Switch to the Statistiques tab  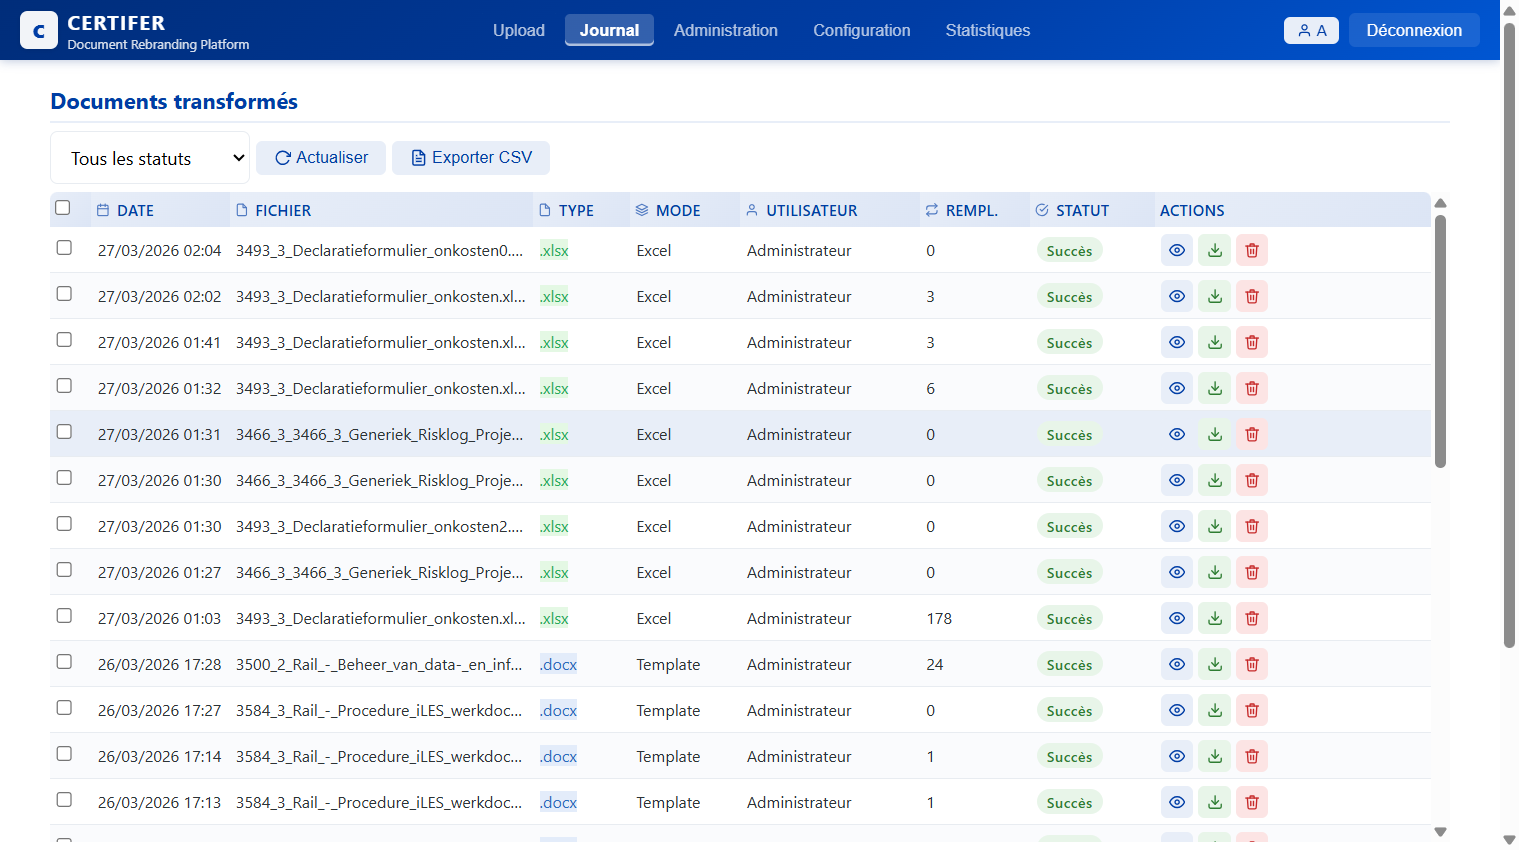(987, 30)
